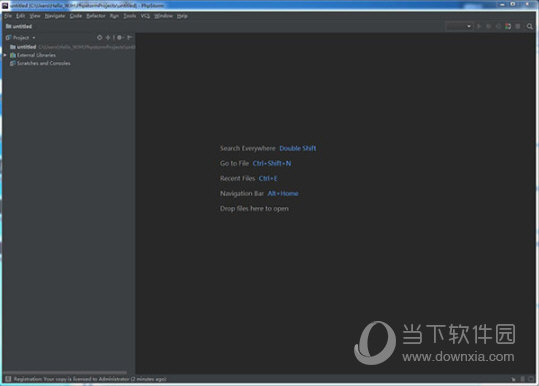Maximize the PhpStorm window

click(513, 4)
